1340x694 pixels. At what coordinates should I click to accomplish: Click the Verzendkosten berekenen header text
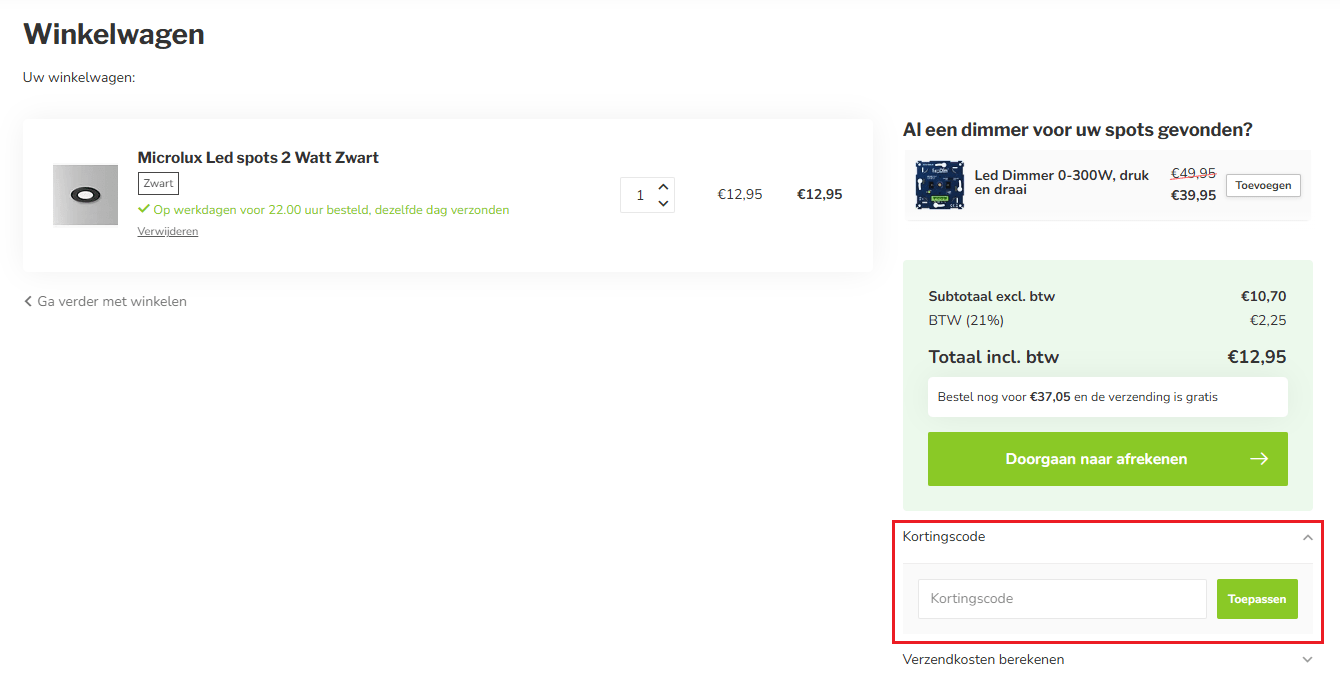pyautogui.click(x=983, y=660)
